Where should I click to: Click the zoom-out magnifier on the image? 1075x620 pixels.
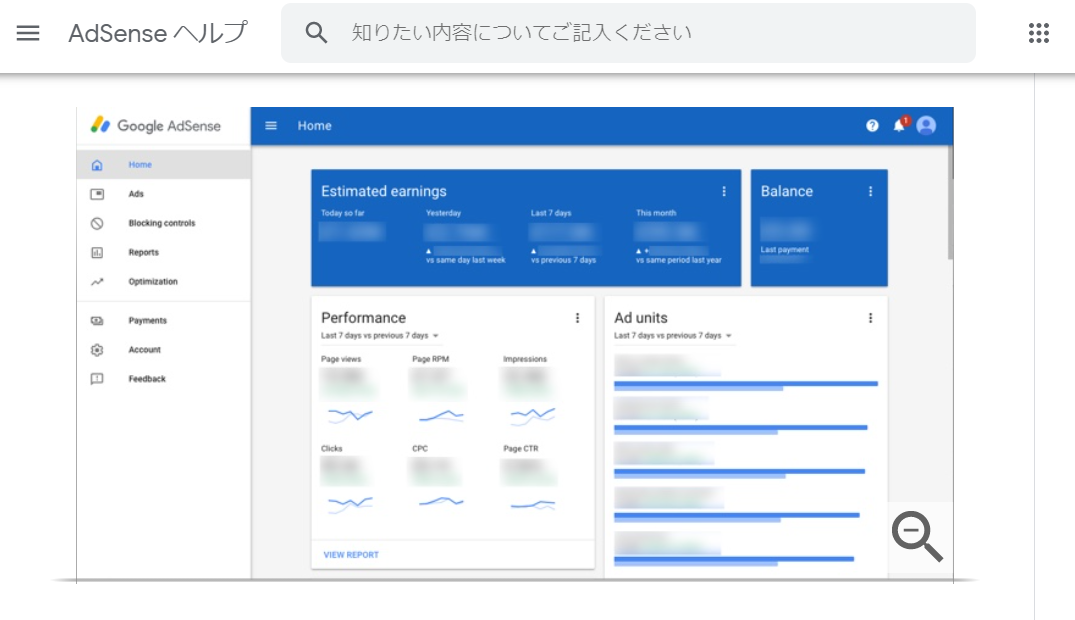pos(917,536)
